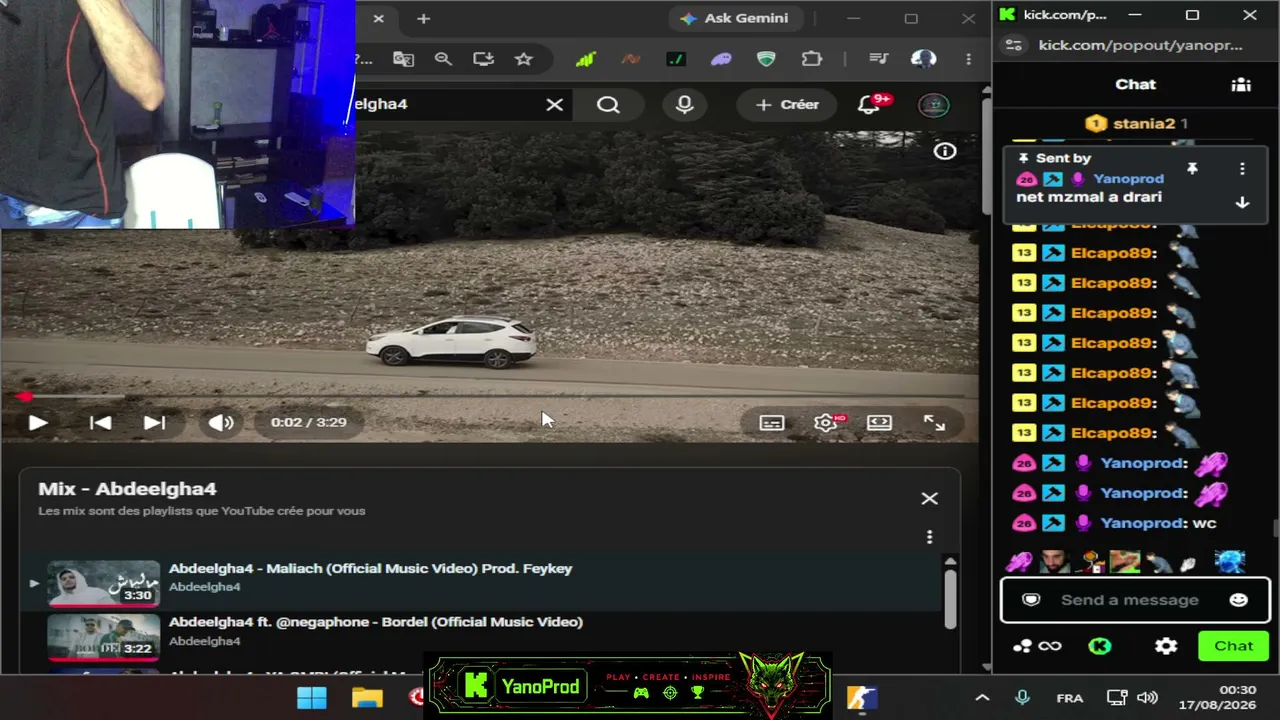Screen dimensions: 1280x720
Task: Open Windows Start menu
Action: pos(311,697)
